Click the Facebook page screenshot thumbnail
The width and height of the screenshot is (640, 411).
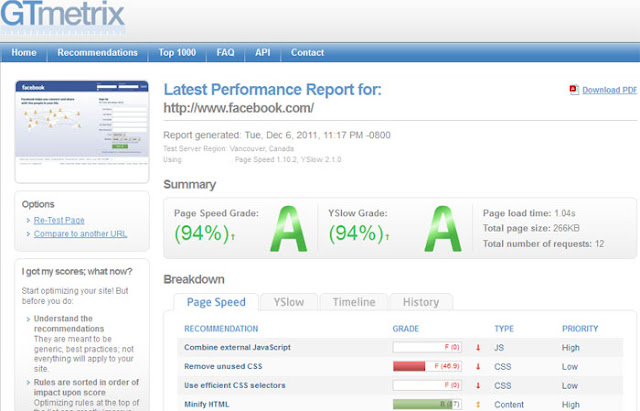coord(82,131)
